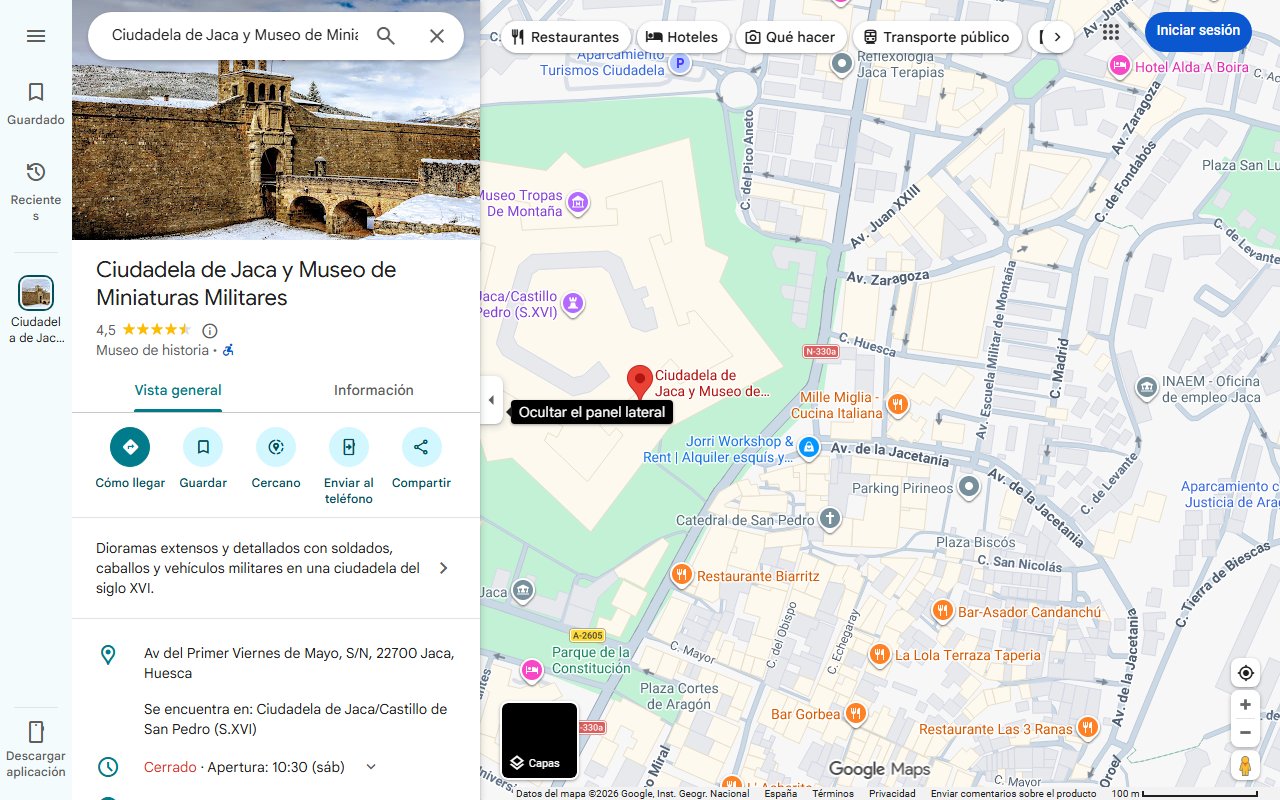
Task: Center map with my location icon
Action: pyautogui.click(x=1245, y=672)
